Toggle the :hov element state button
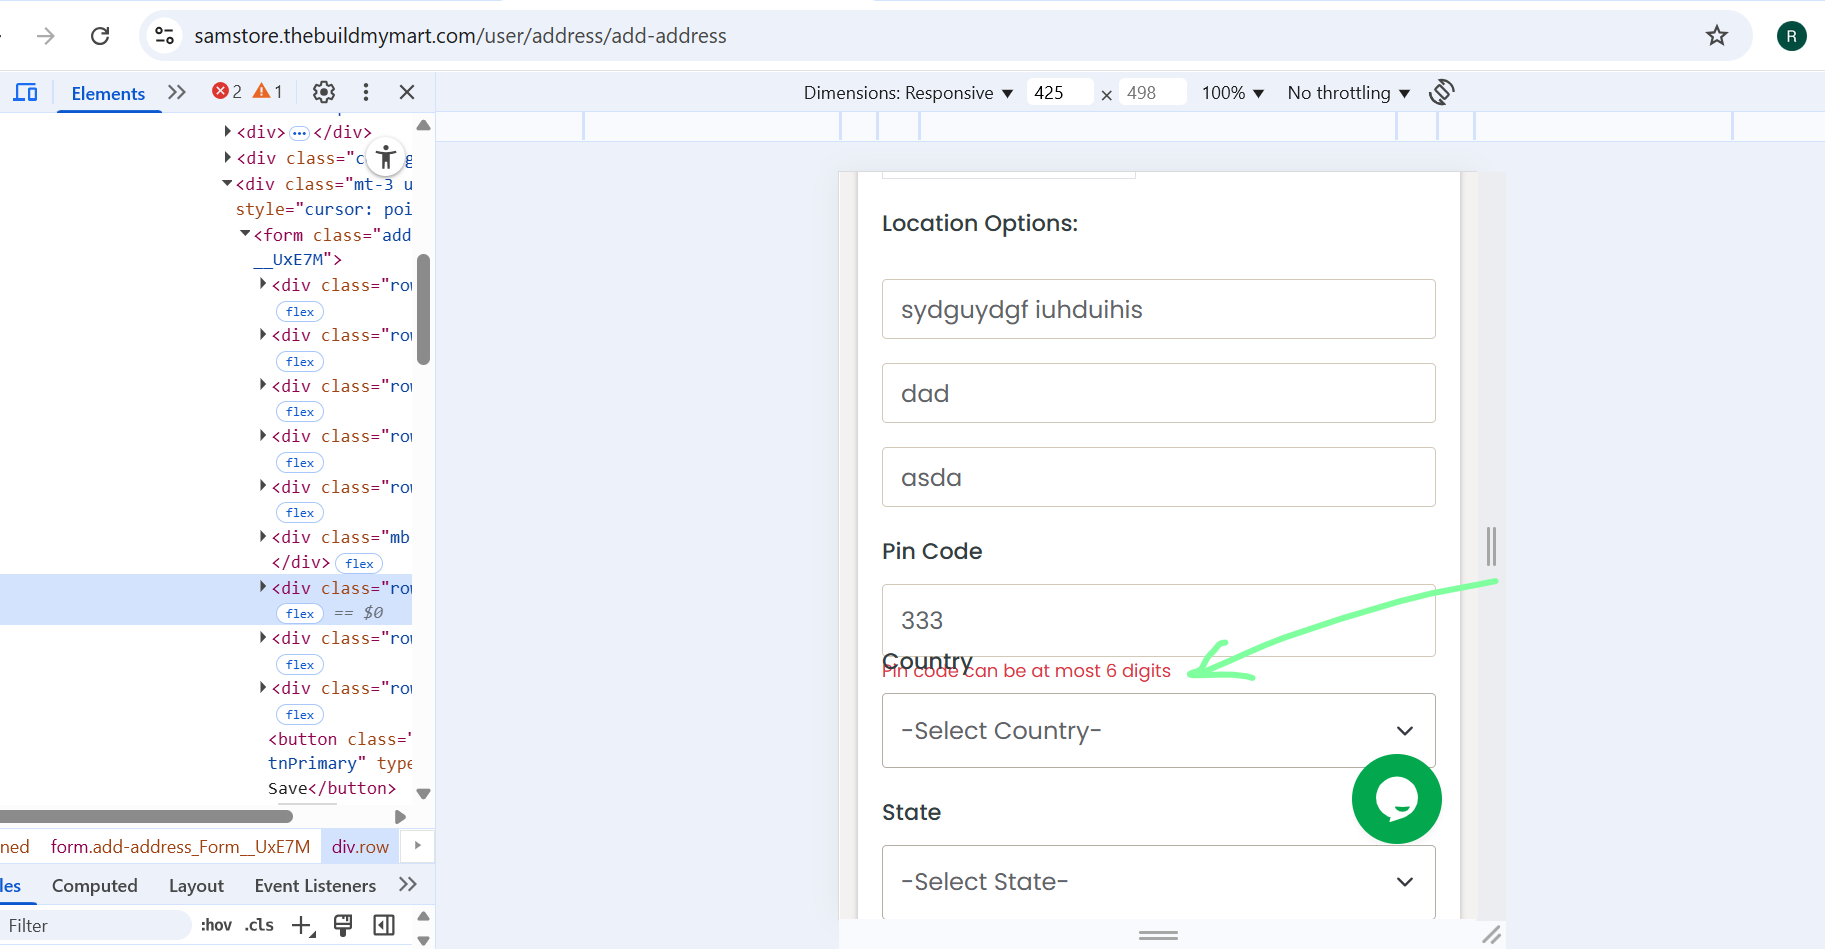Image resolution: width=1825 pixels, height=949 pixels. coord(216,926)
